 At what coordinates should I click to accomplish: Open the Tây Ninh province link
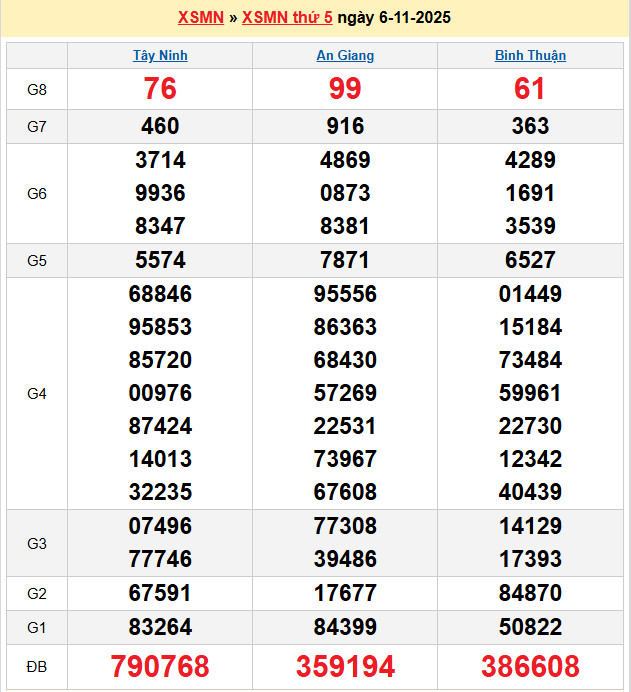coord(160,55)
